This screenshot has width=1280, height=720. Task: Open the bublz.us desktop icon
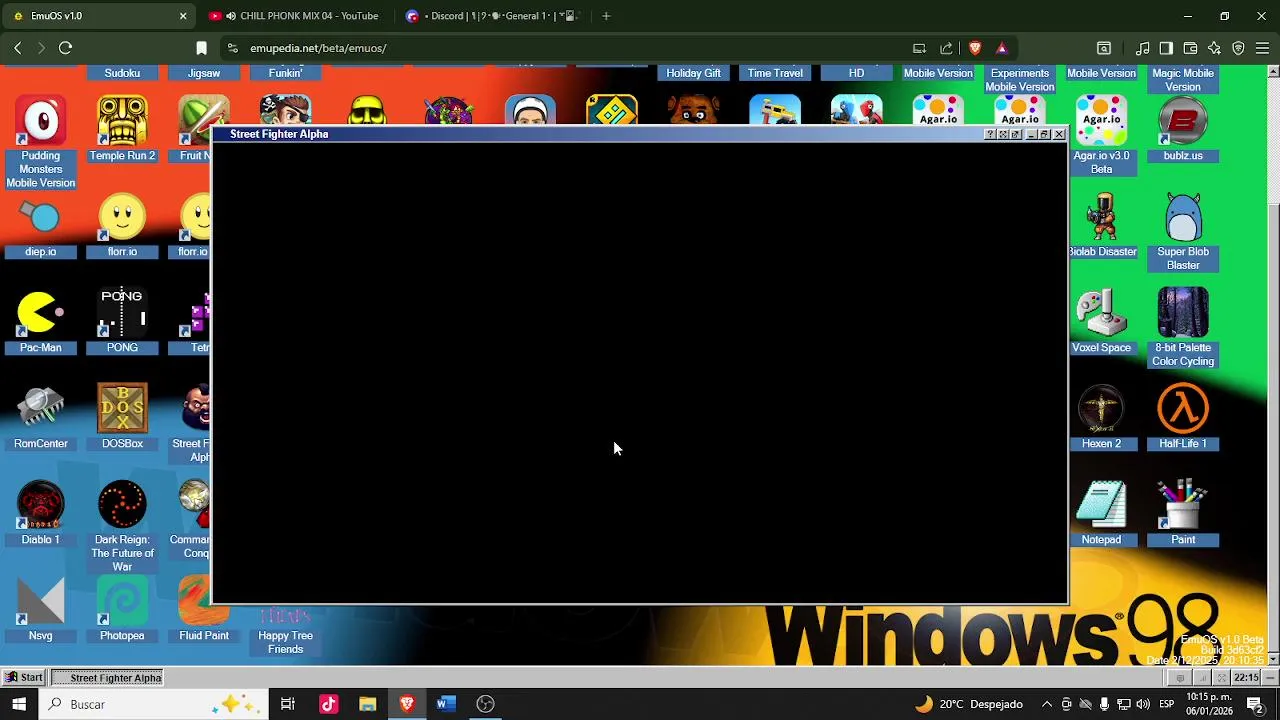[x=1183, y=129]
